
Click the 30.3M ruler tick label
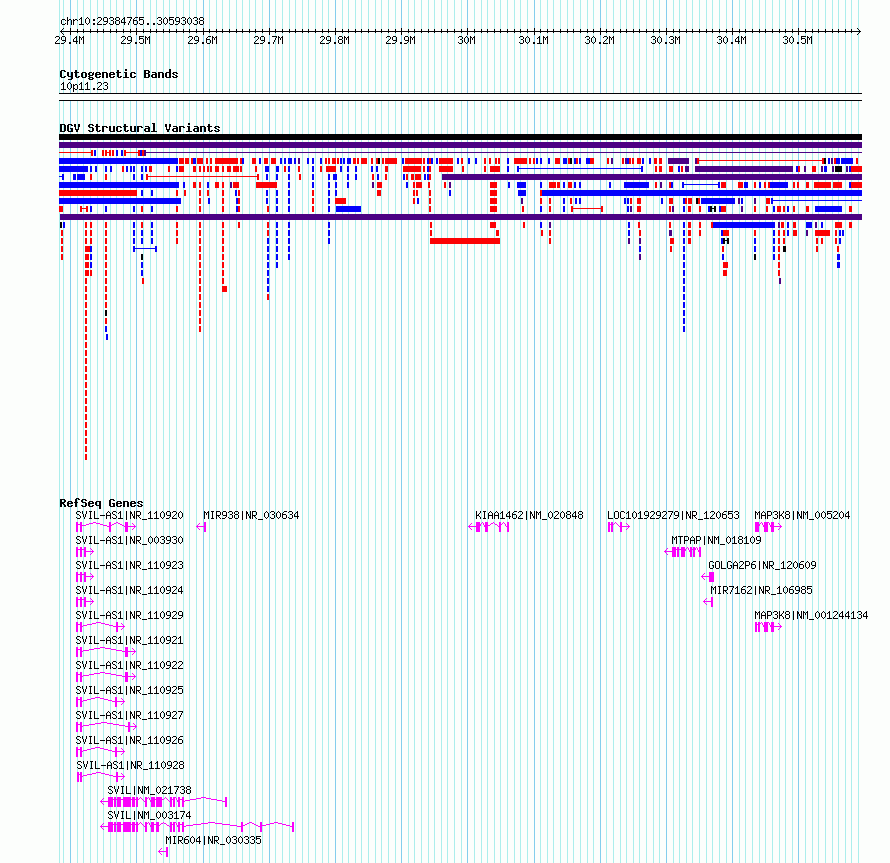[x=665, y=40]
